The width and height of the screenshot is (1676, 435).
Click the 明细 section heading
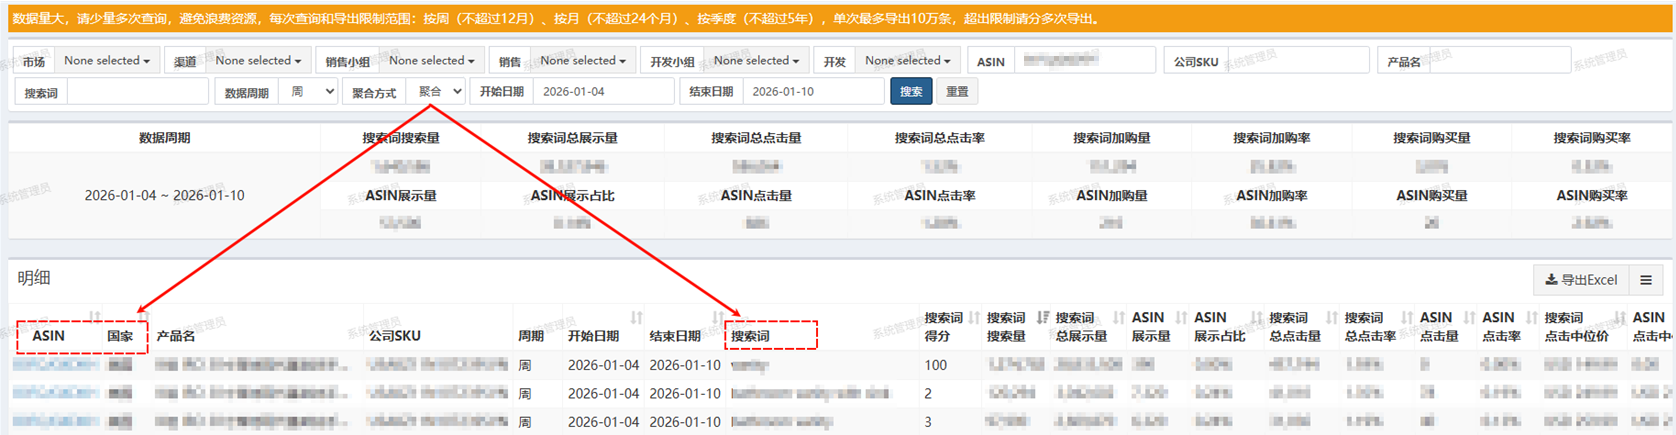click(34, 278)
